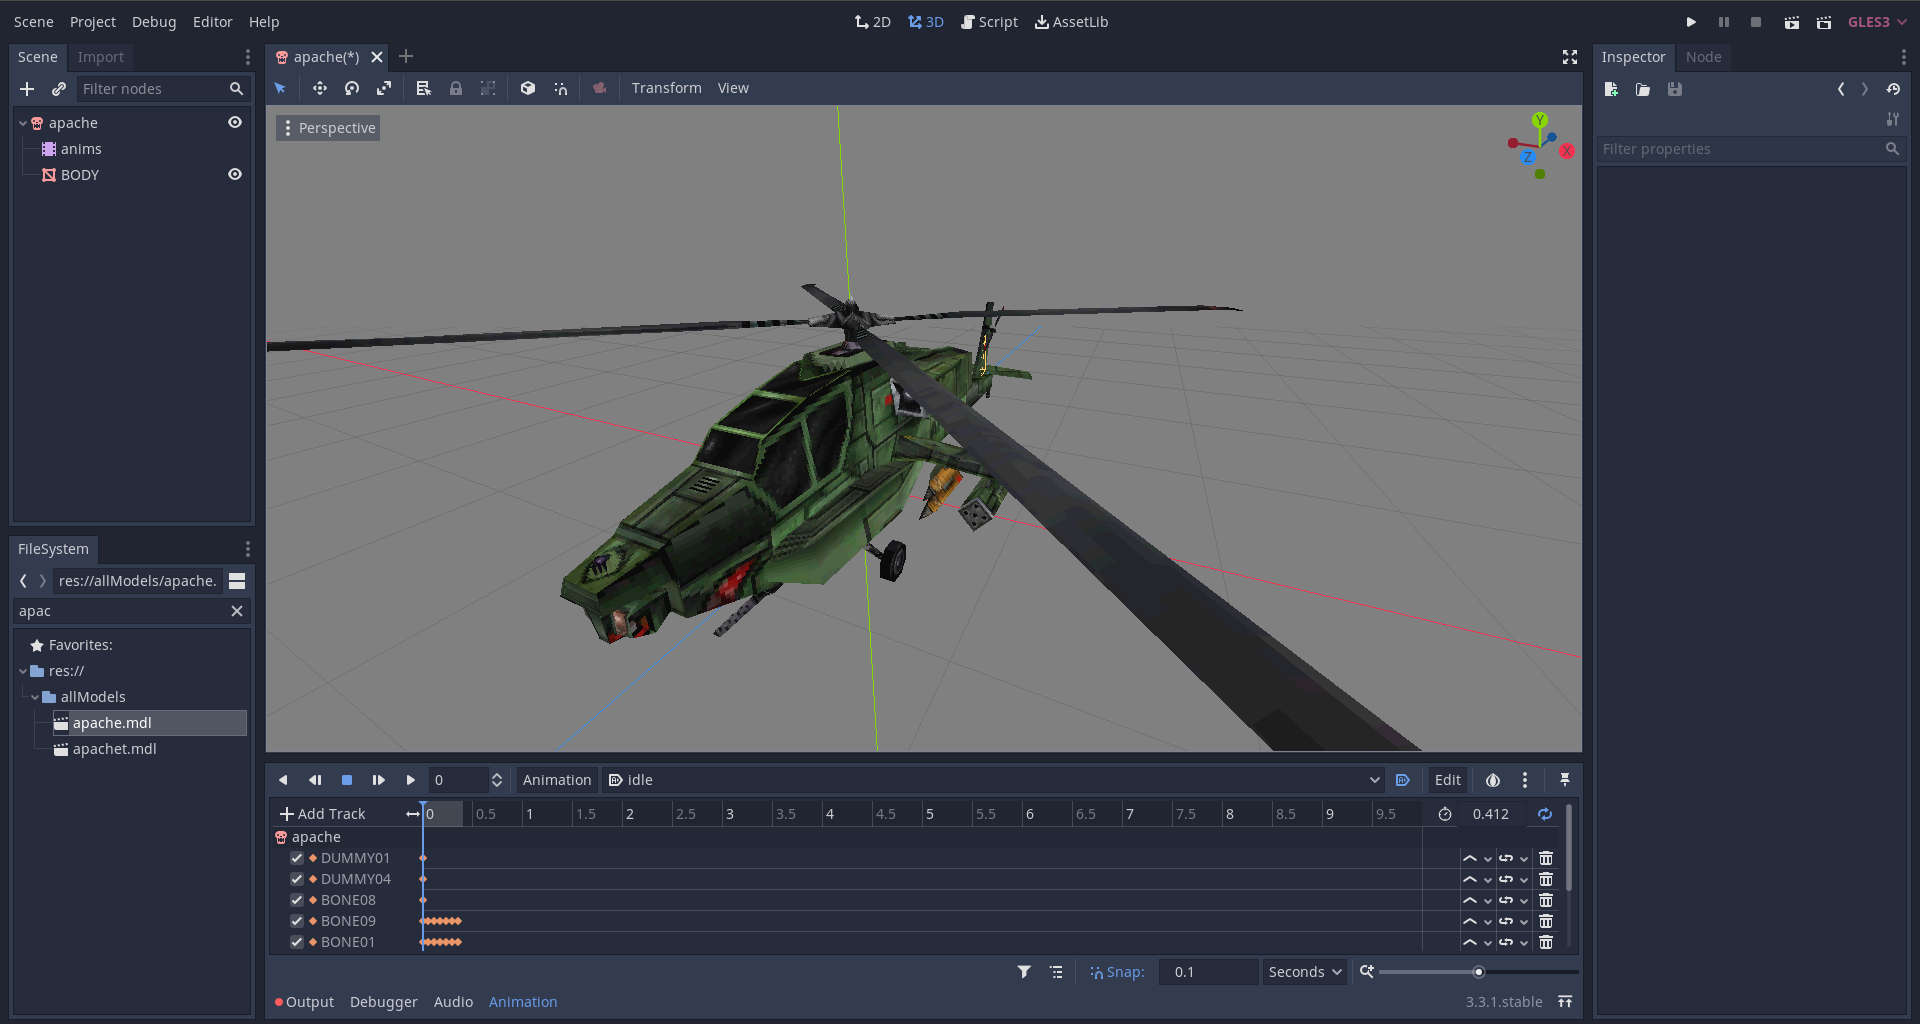Delete the DUMMY01 track with trash icon
1920x1024 pixels.
pos(1546,858)
